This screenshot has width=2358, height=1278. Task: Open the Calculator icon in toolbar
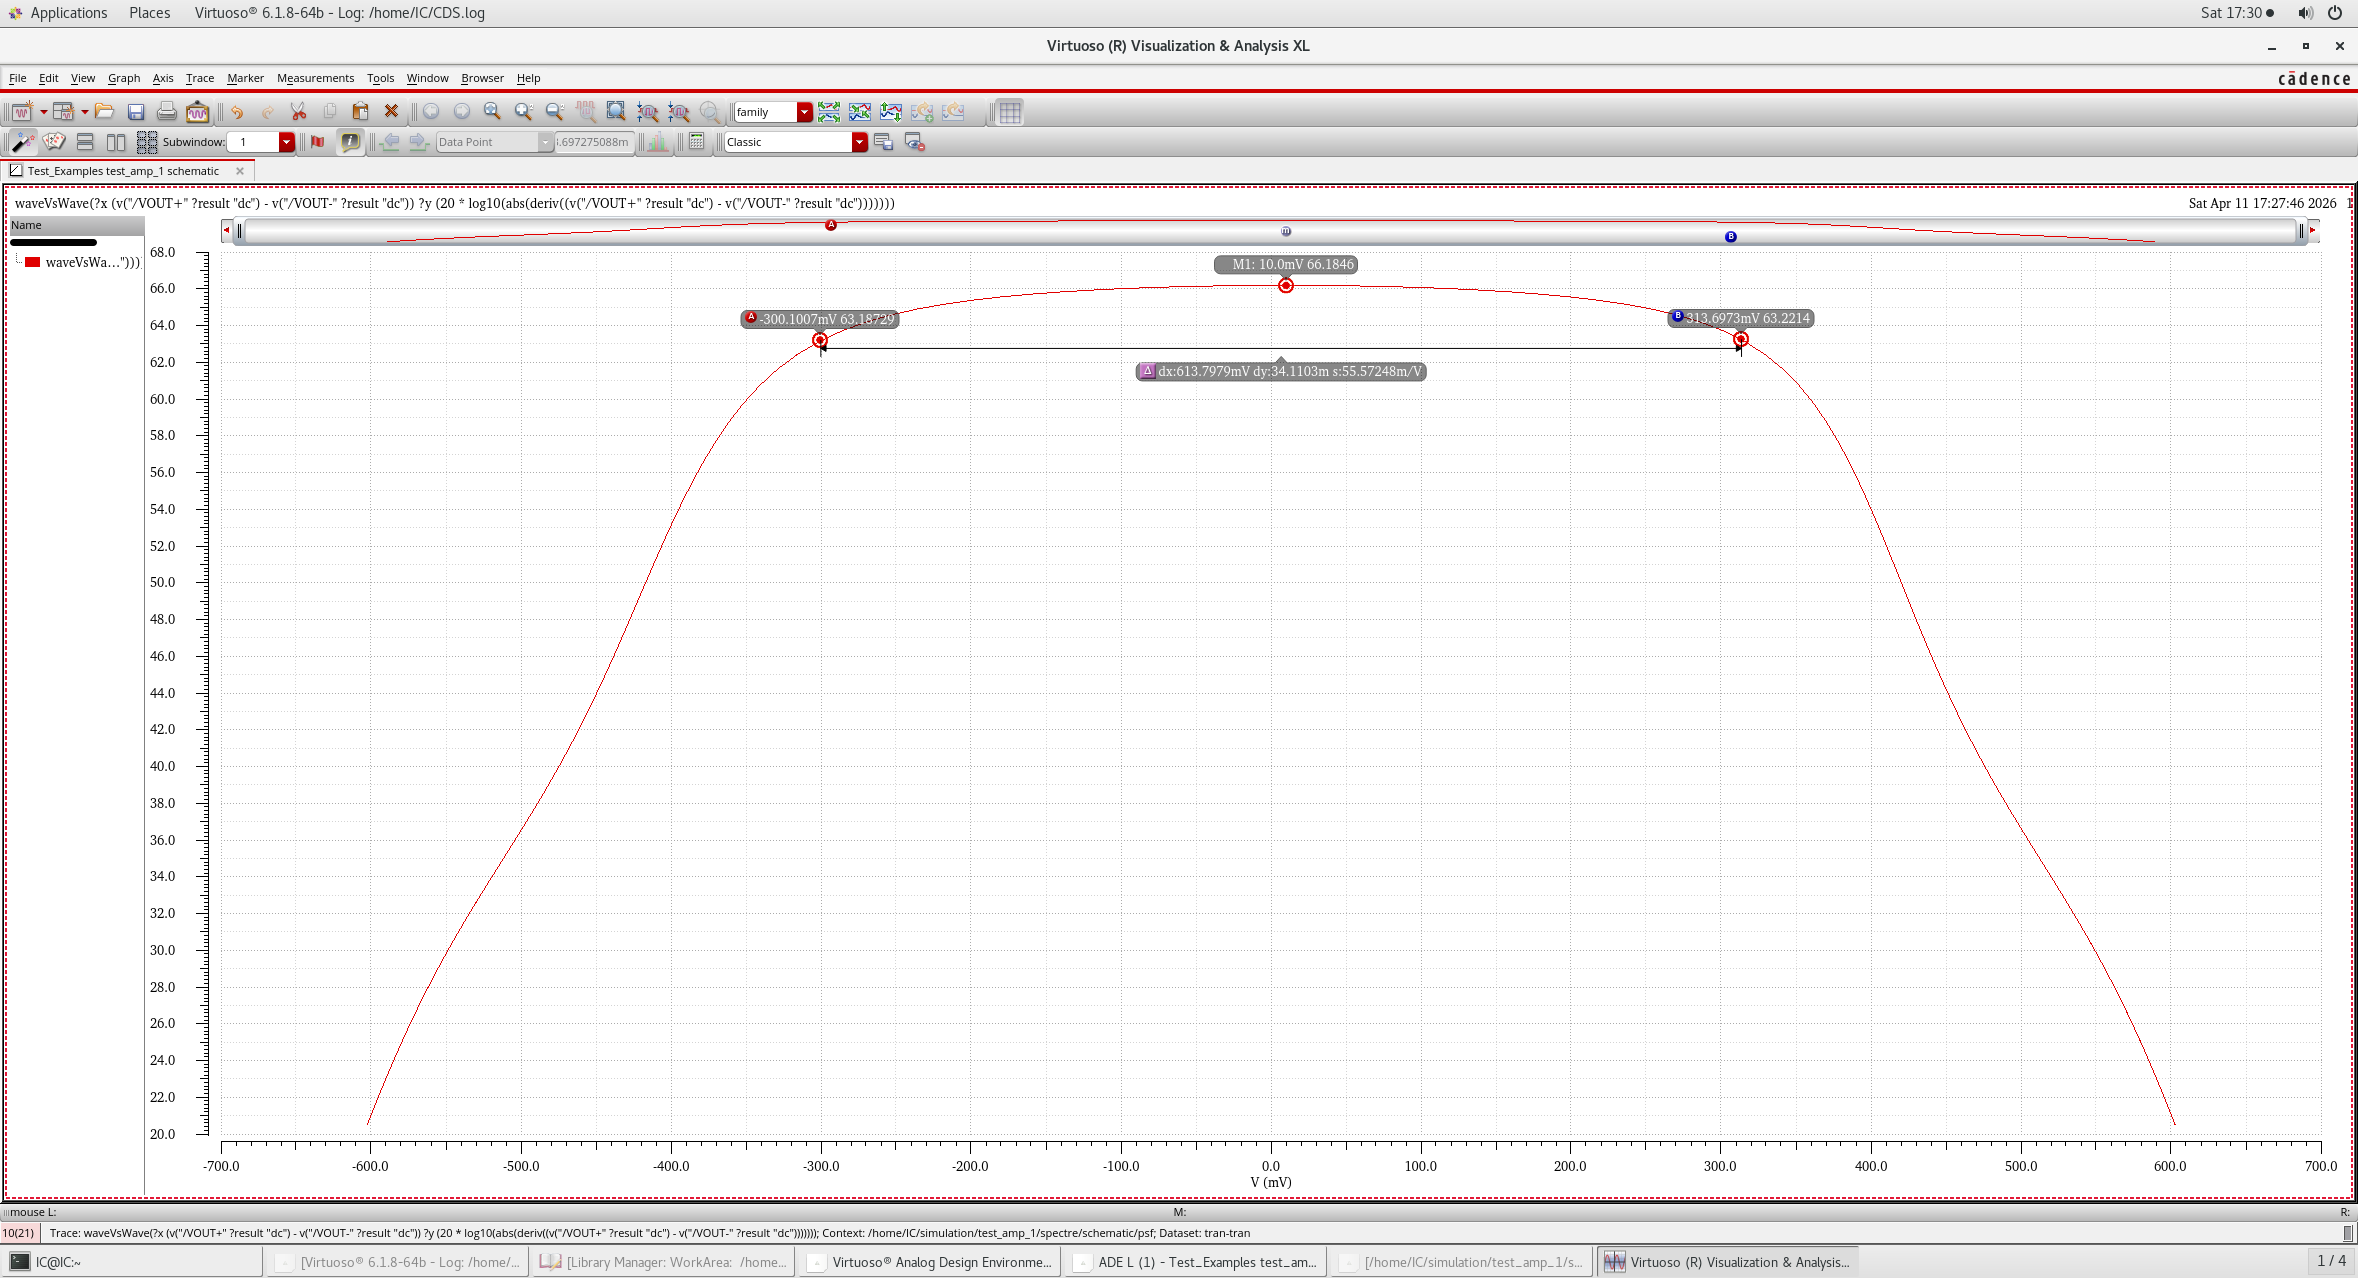[697, 142]
